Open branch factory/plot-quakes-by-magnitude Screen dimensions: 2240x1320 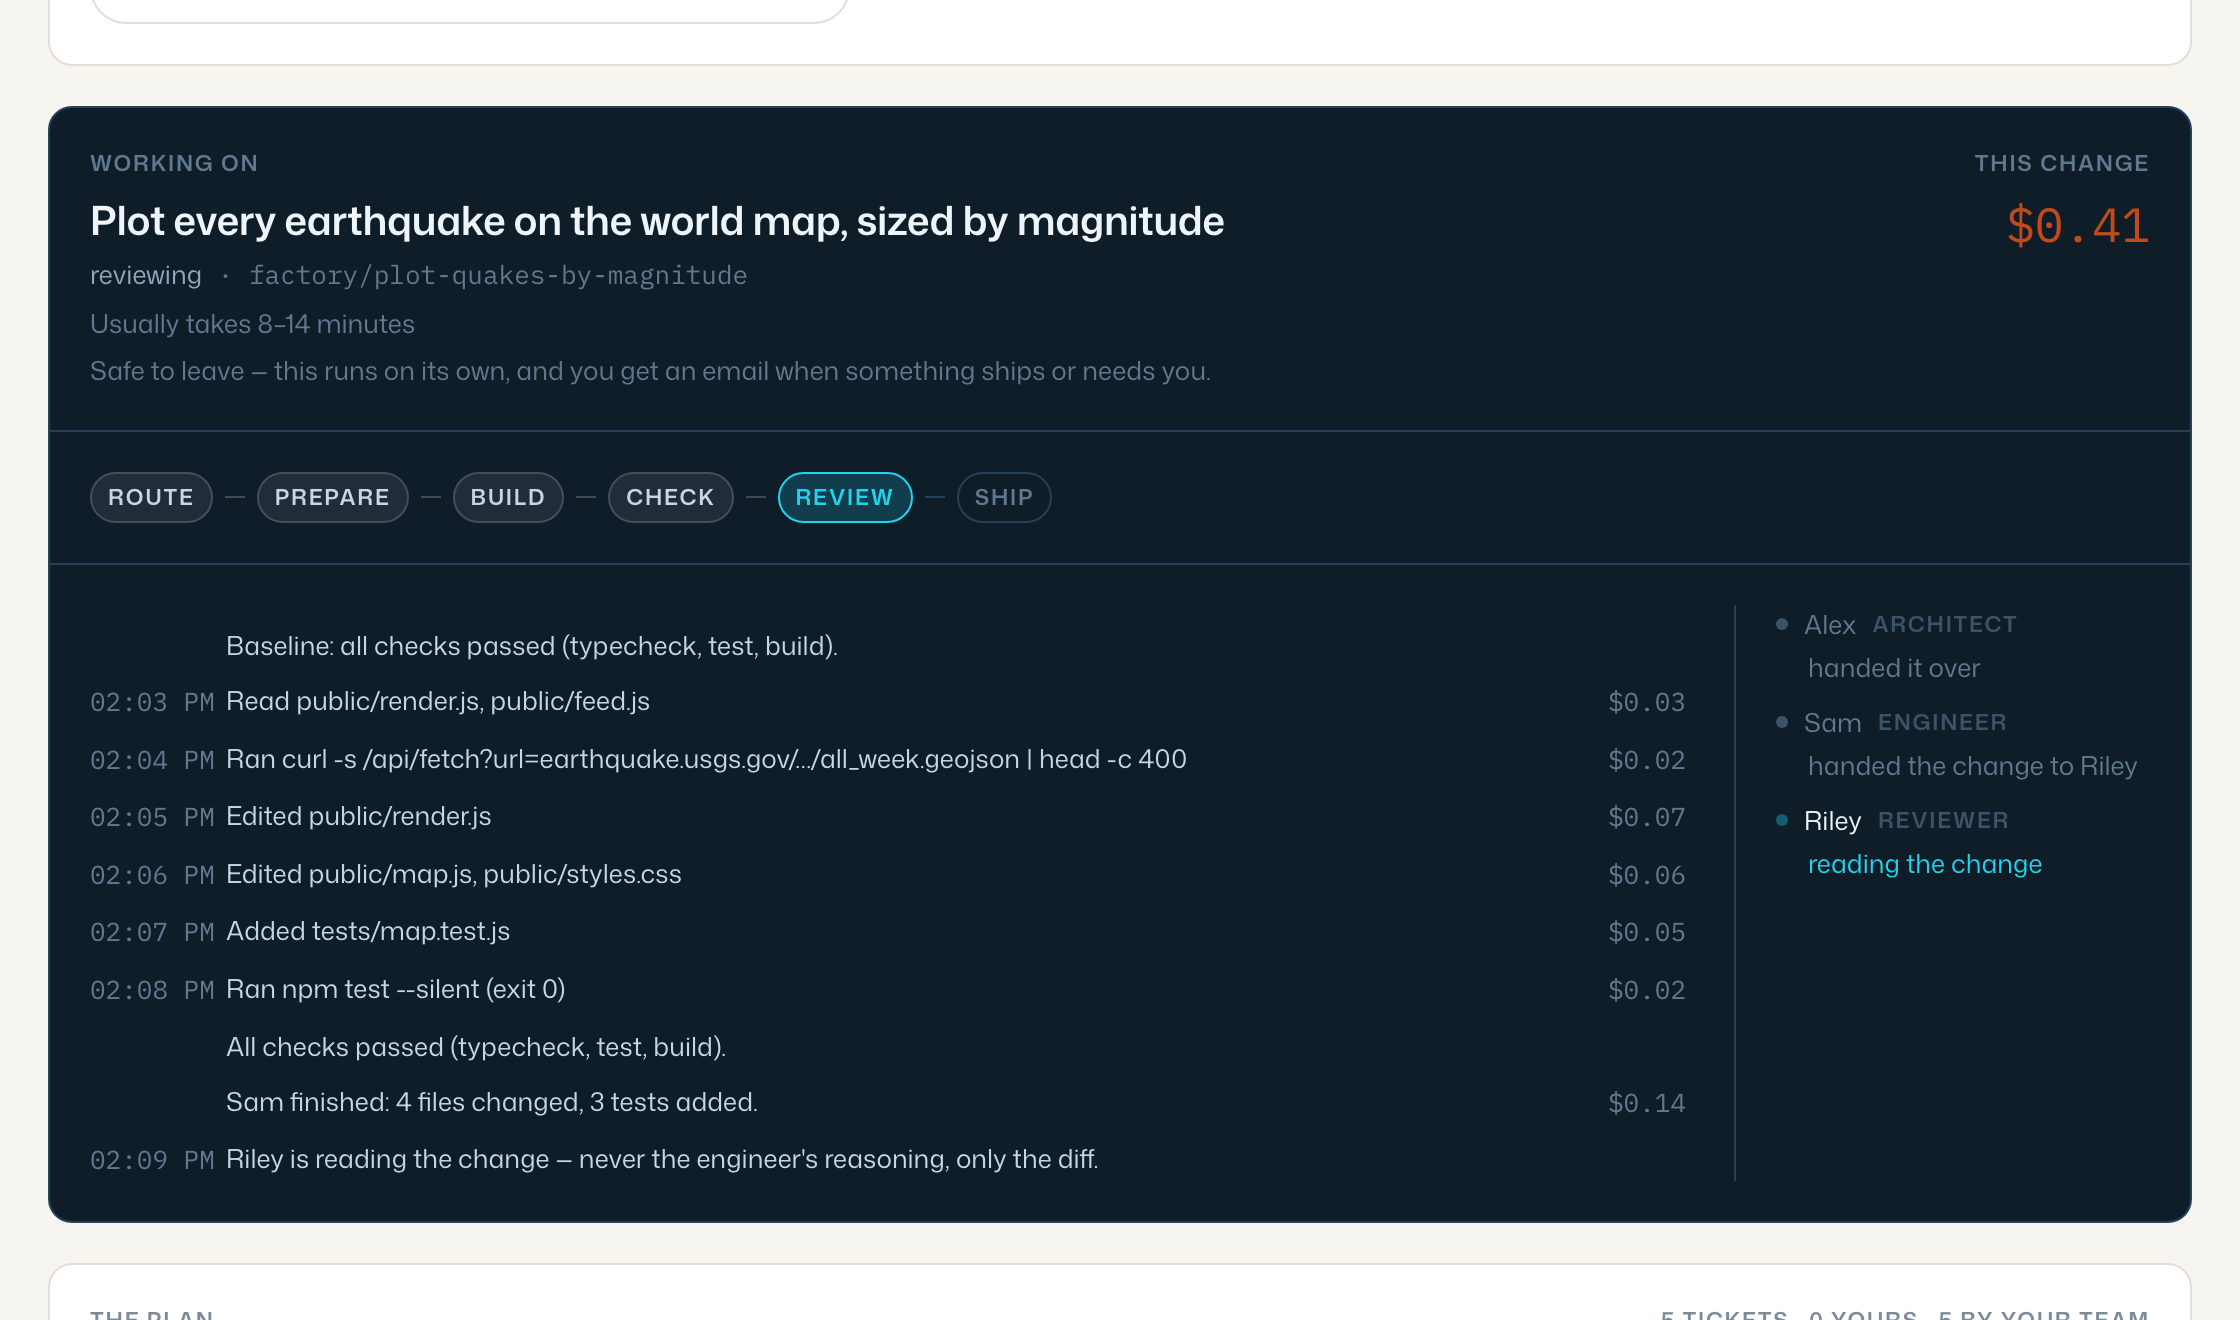coord(498,275)
